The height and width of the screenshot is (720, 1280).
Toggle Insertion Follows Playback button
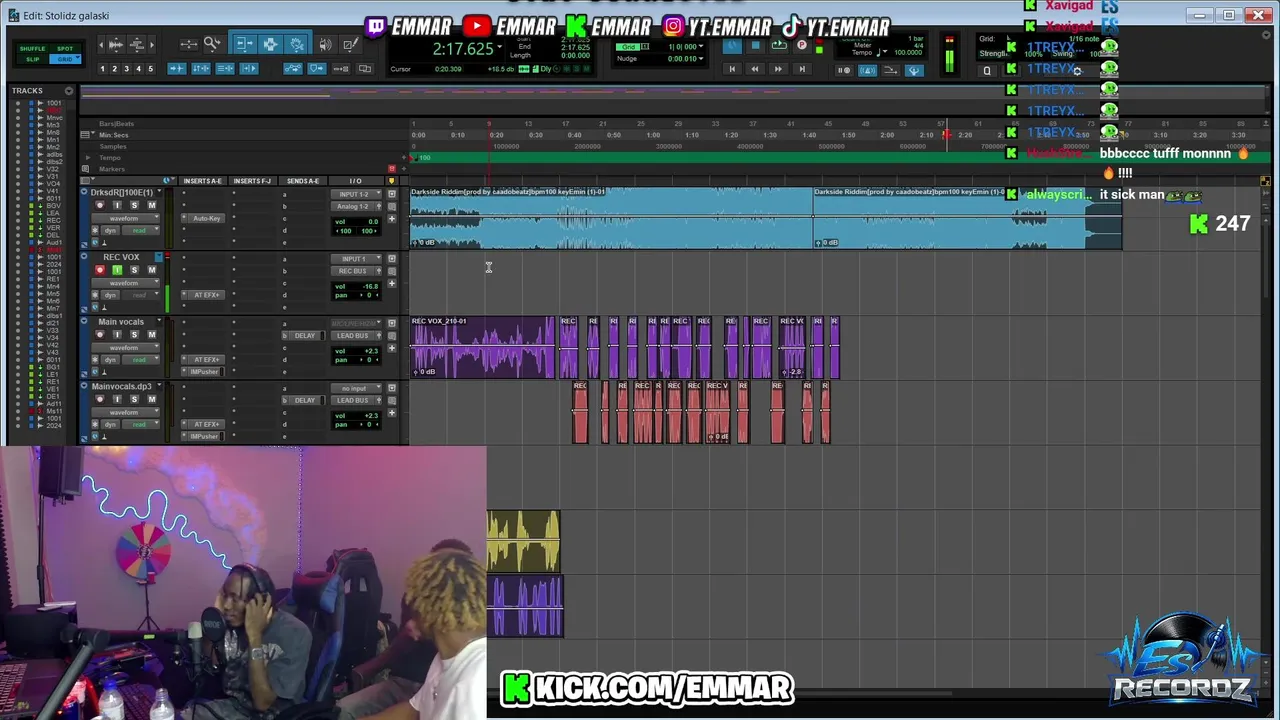(249, 69)
